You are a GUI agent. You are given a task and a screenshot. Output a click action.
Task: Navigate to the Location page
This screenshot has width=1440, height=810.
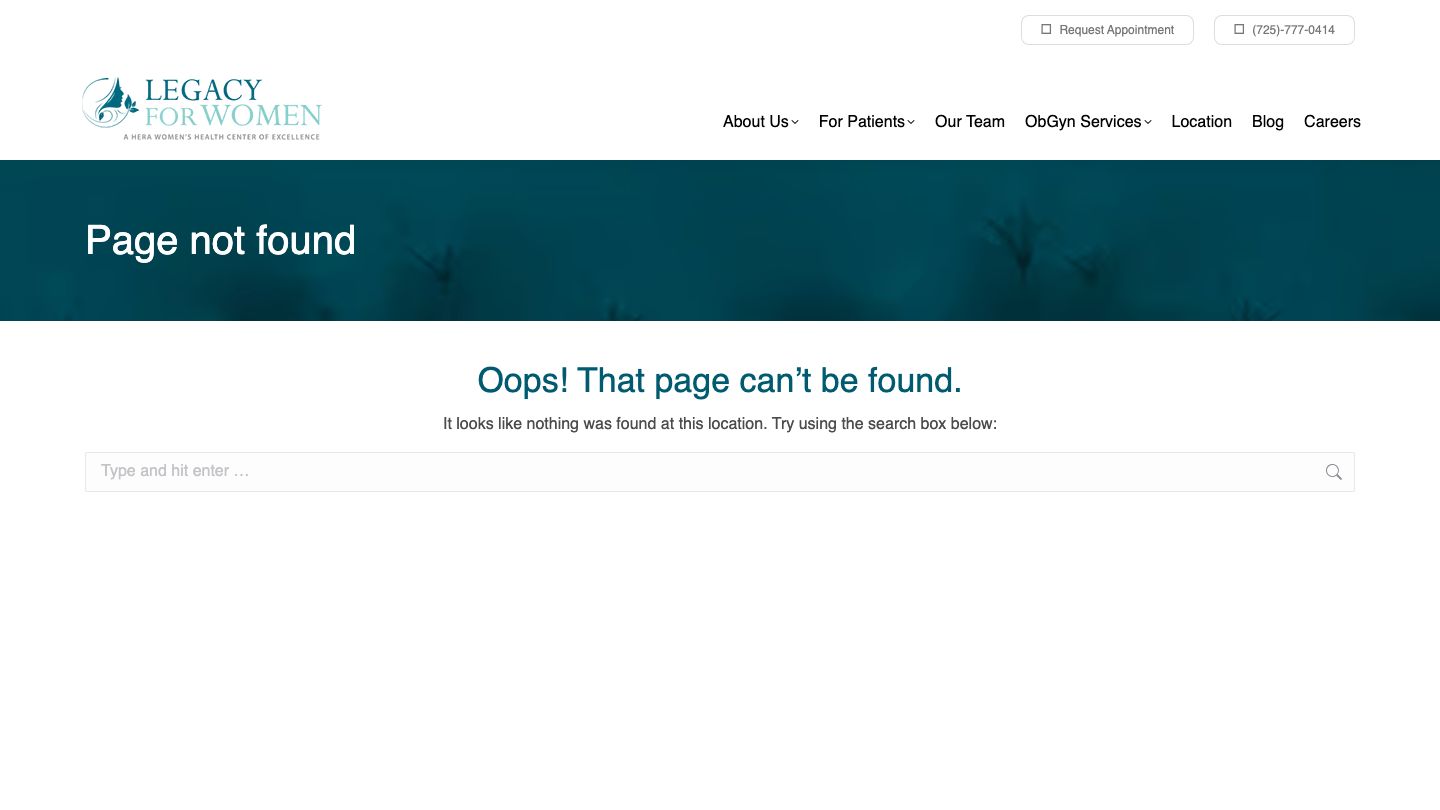coord(1201,121)
